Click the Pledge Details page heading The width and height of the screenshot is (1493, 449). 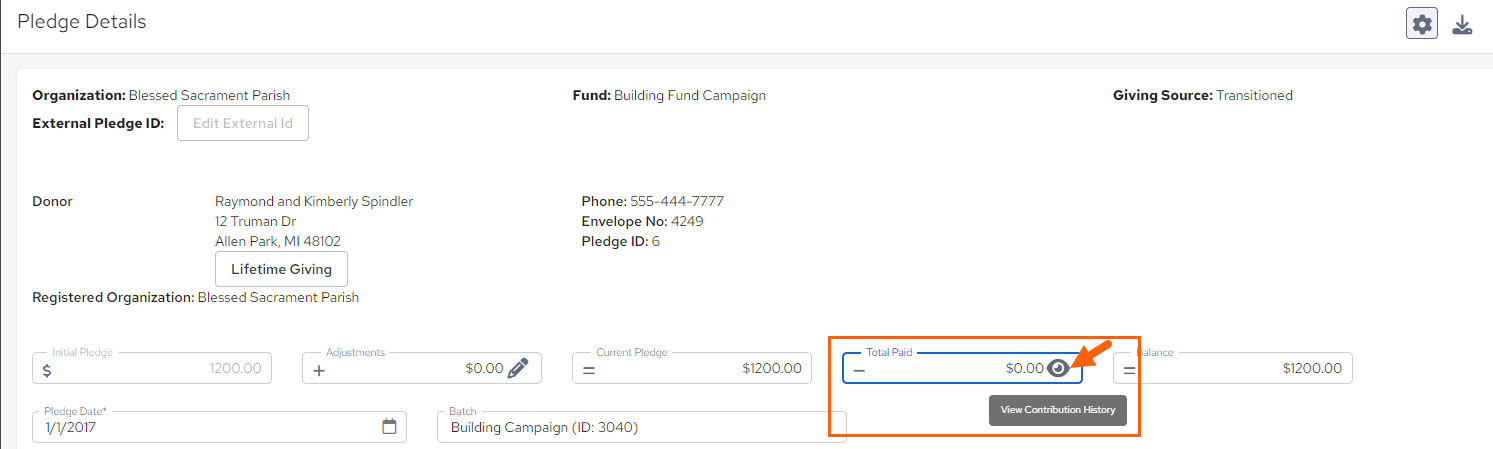[82, 22]
